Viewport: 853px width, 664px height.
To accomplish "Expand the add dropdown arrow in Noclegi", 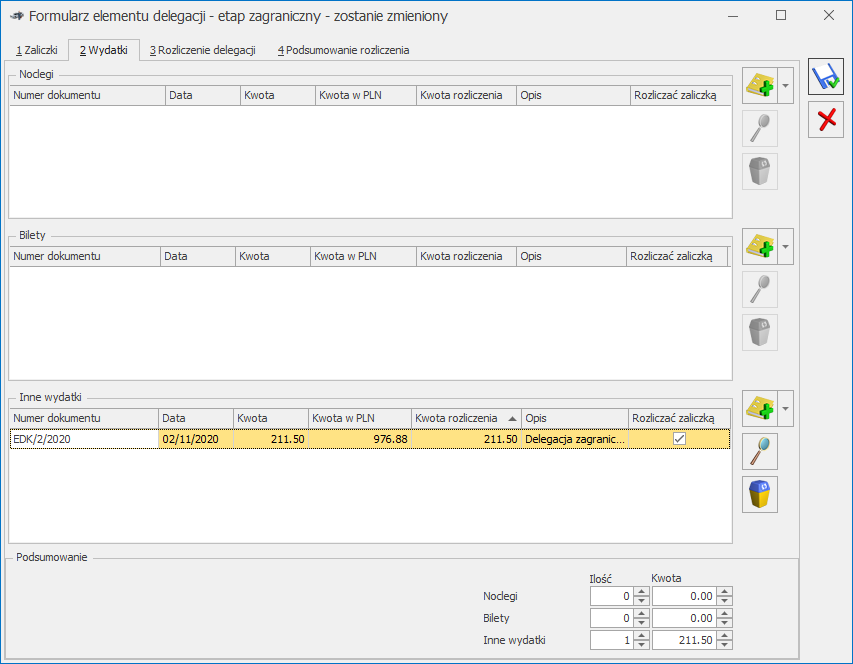I will coord(786,85).
